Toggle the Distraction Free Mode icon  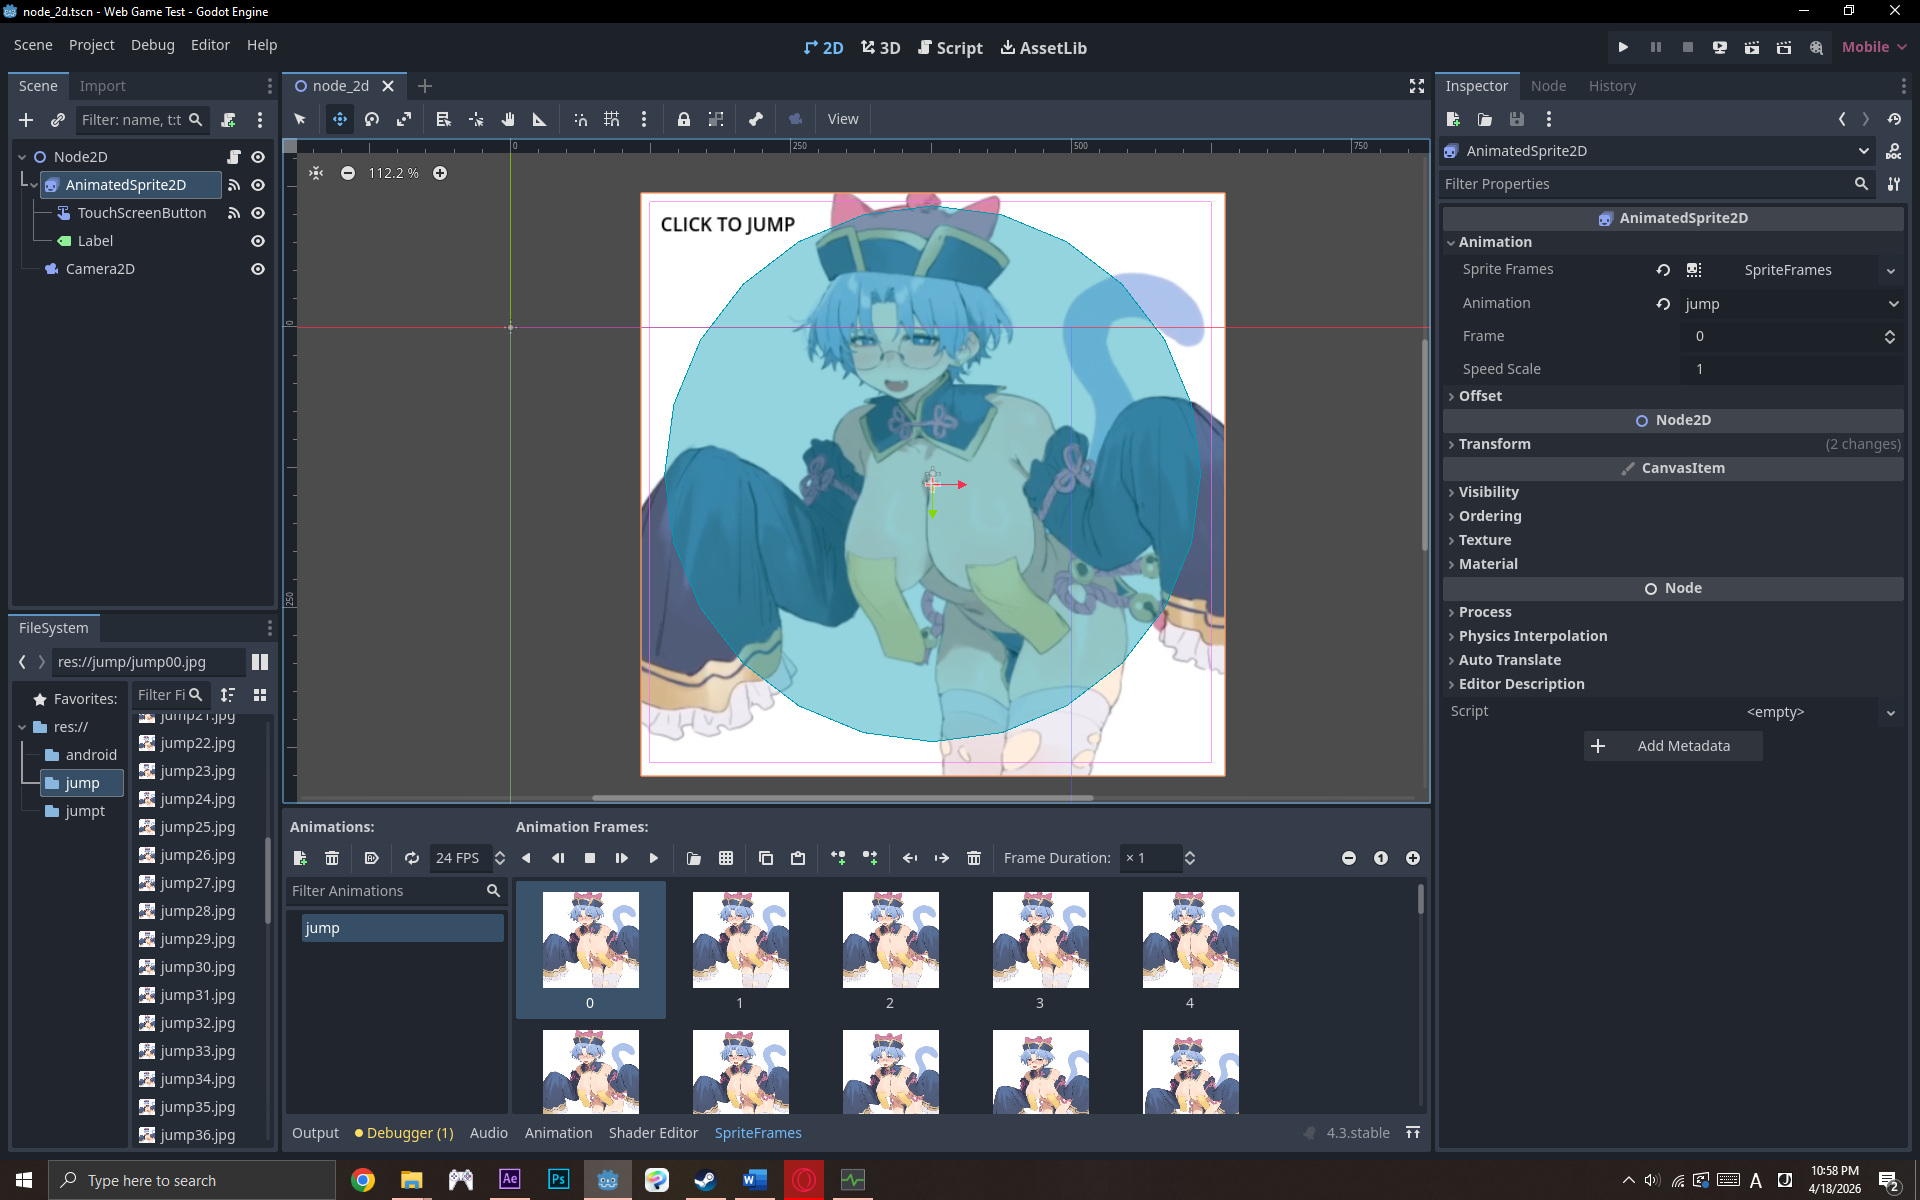pyautogui.click(x=1417, y=86)
